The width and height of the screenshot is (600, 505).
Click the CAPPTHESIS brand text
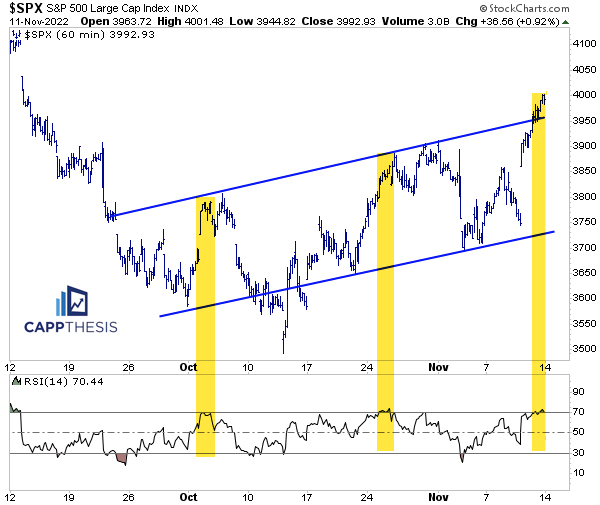click(71, 327)
